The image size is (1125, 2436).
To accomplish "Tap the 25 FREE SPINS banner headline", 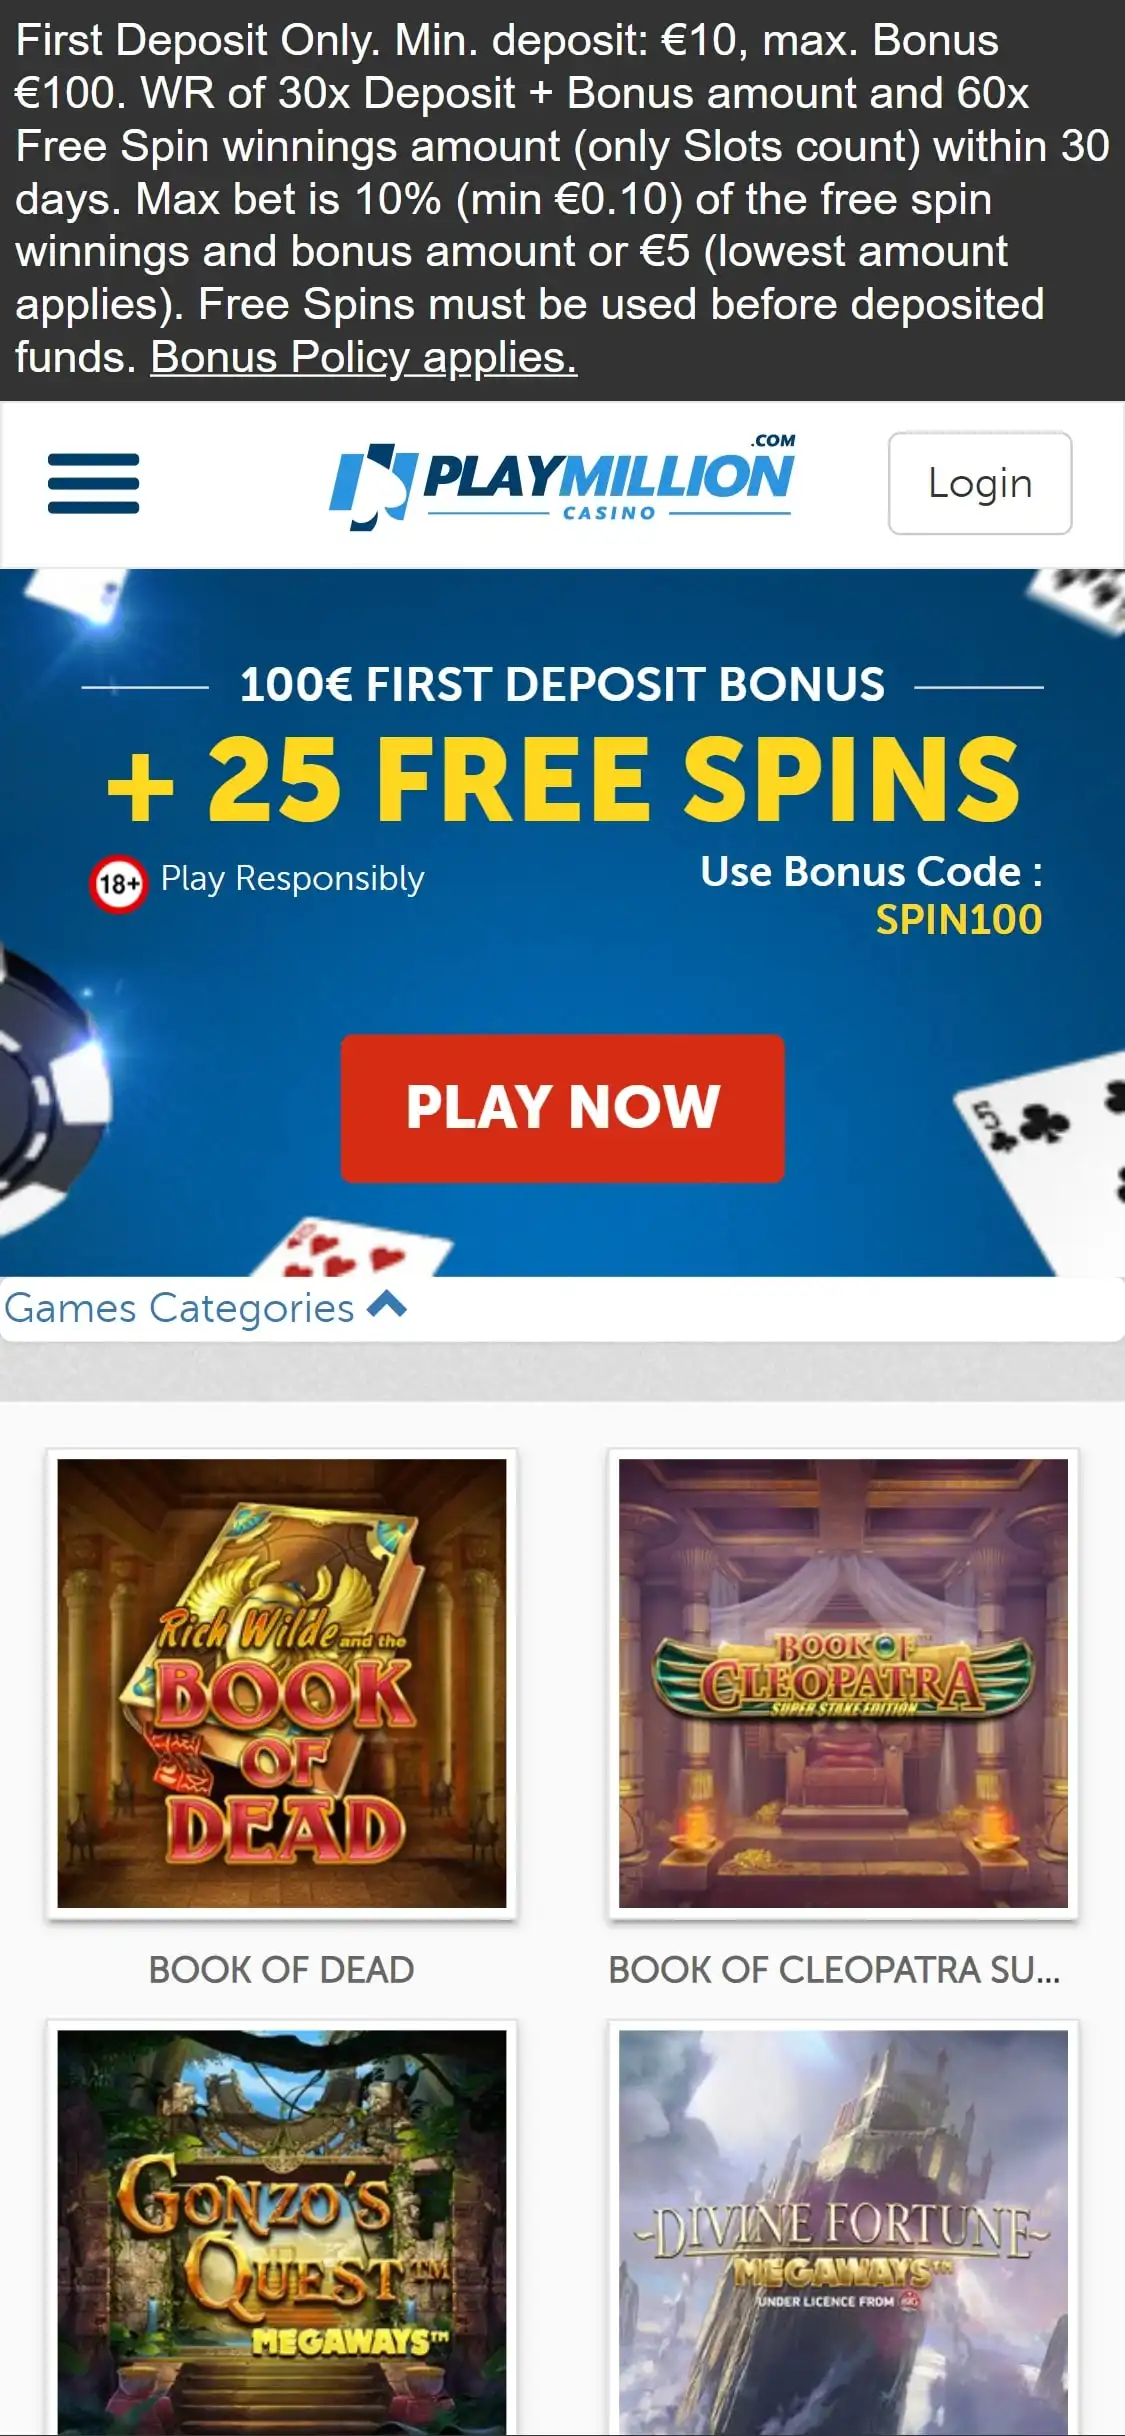I will [563, 778].
